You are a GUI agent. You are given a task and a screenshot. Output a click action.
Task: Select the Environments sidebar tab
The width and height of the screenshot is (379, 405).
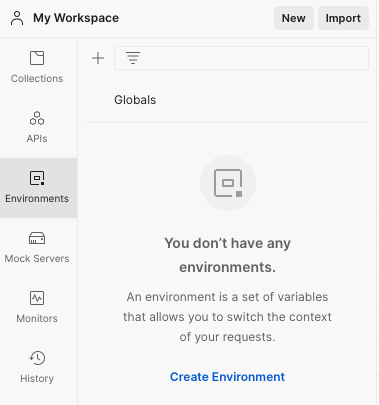pyautogui.click(x=37, y=188)
